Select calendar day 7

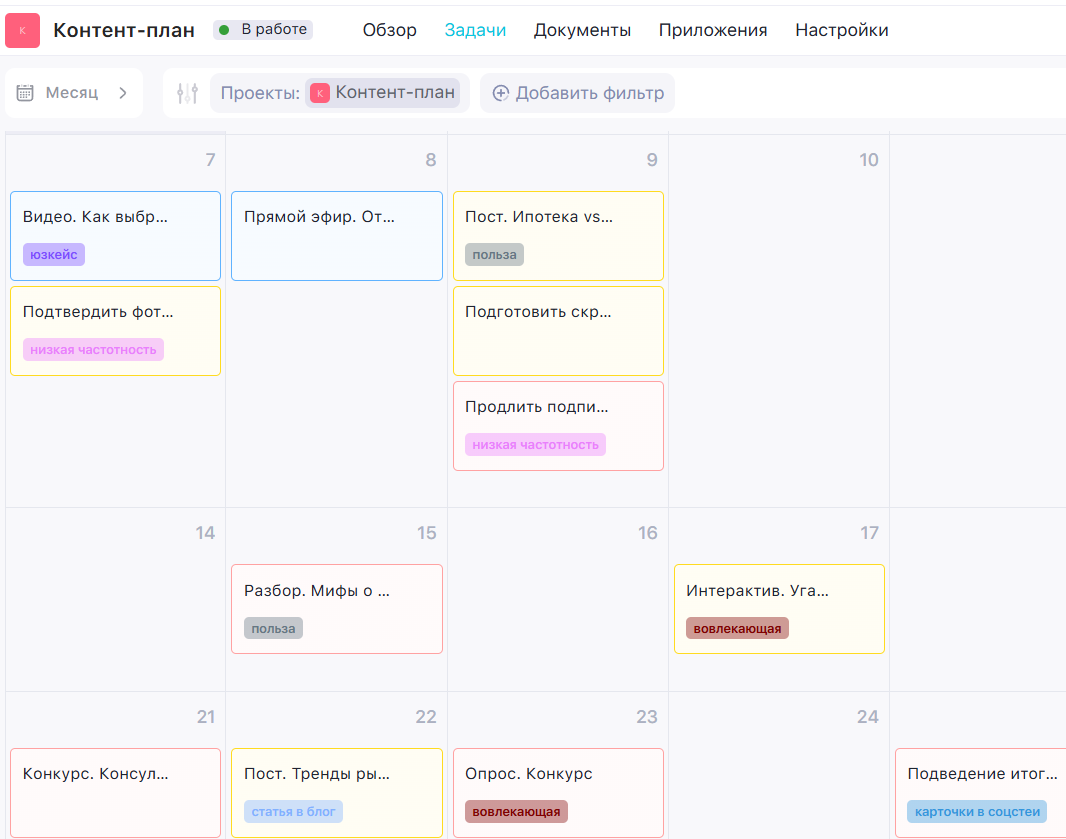point(210,160)
